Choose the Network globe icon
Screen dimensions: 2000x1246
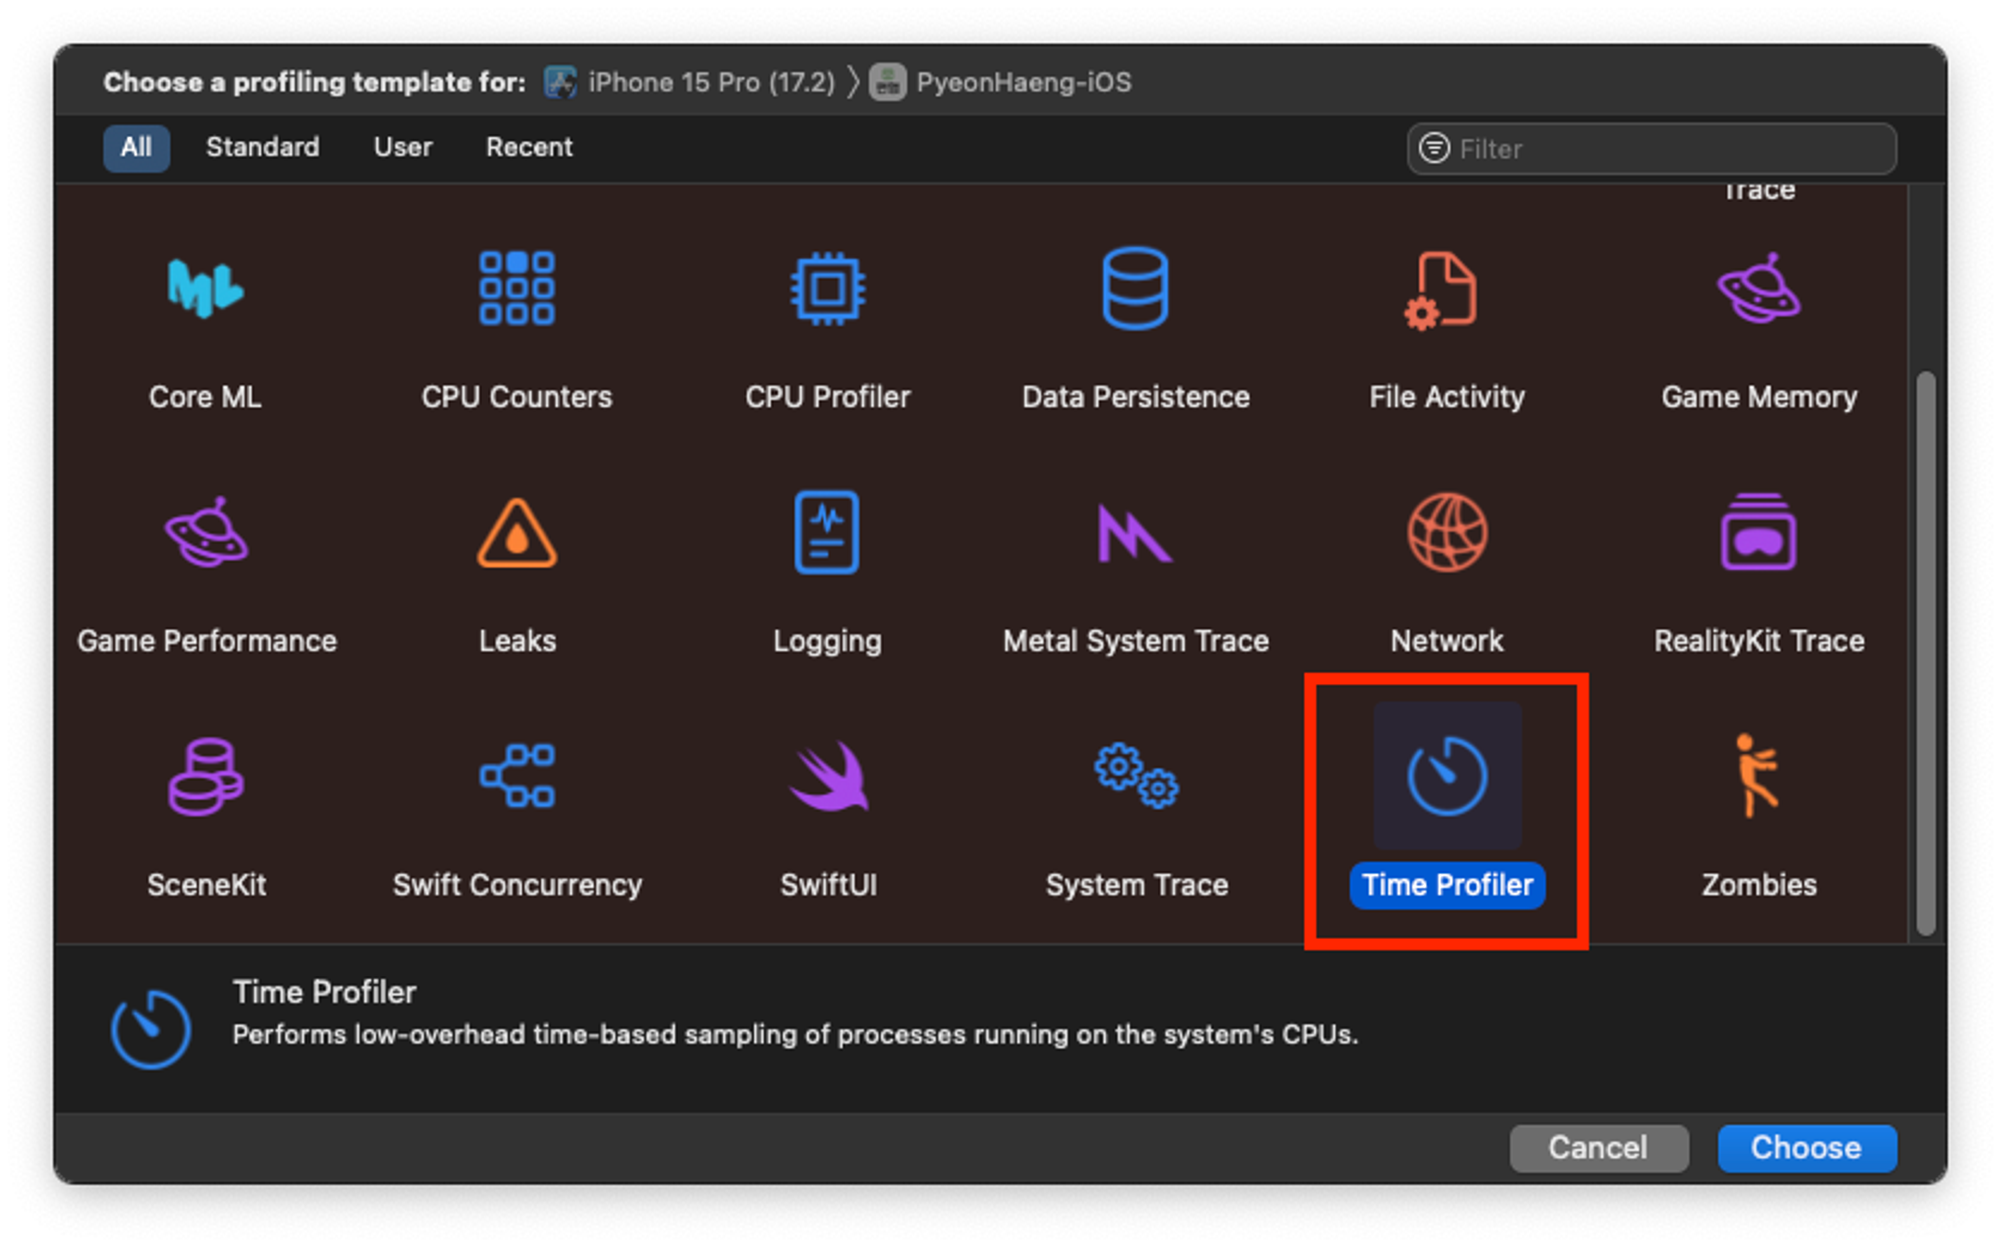click(1447, 532)
